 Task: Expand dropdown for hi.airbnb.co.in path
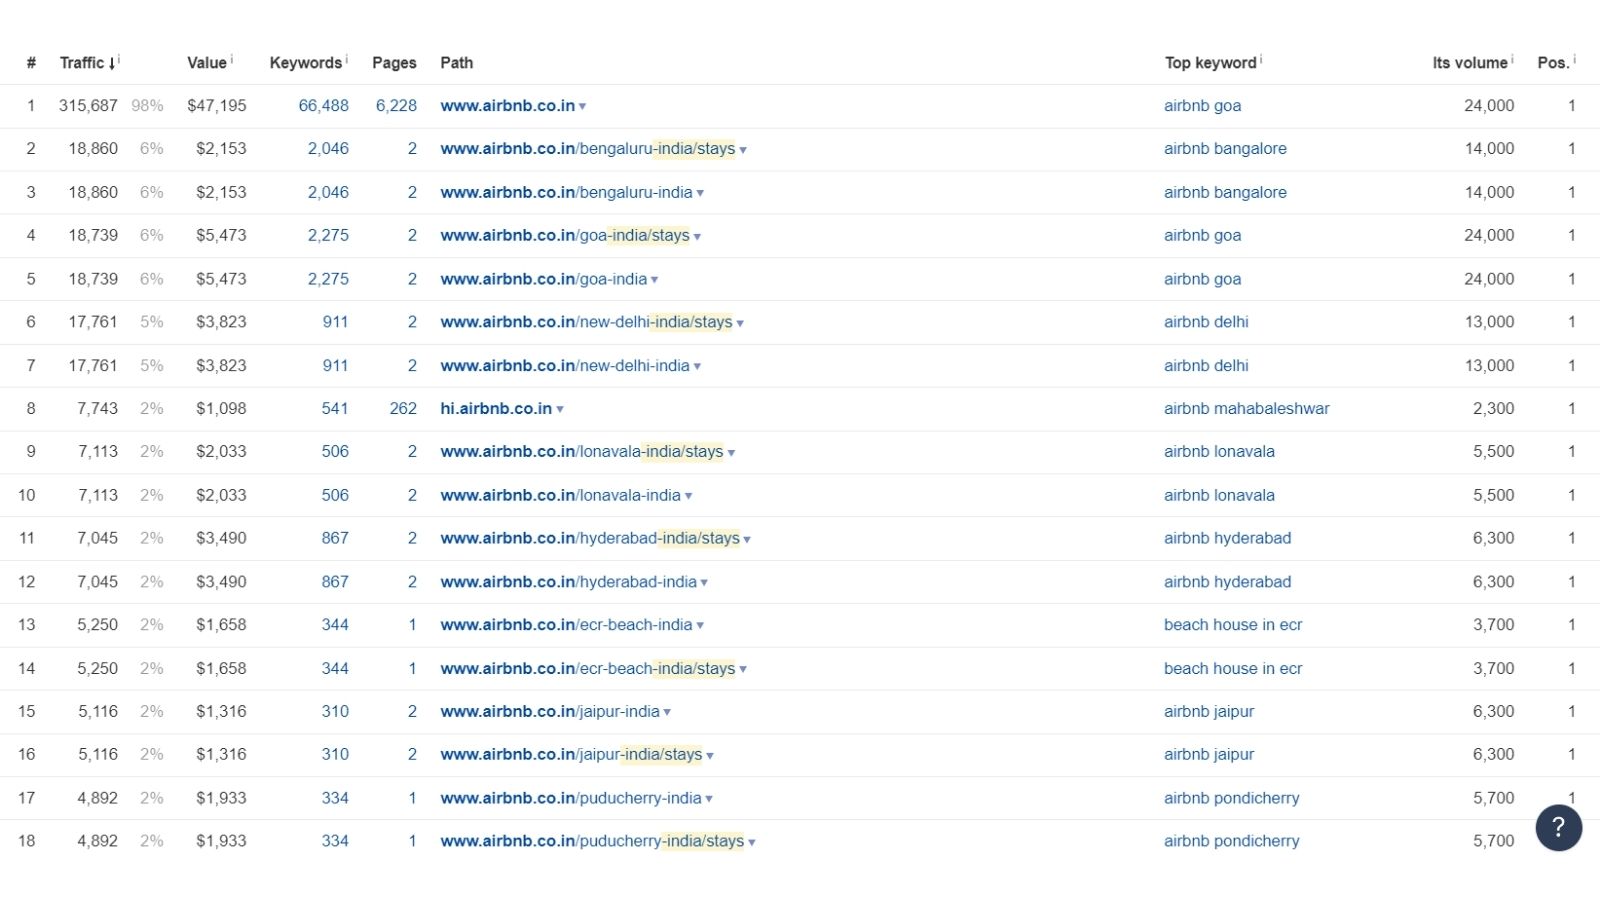560,410
